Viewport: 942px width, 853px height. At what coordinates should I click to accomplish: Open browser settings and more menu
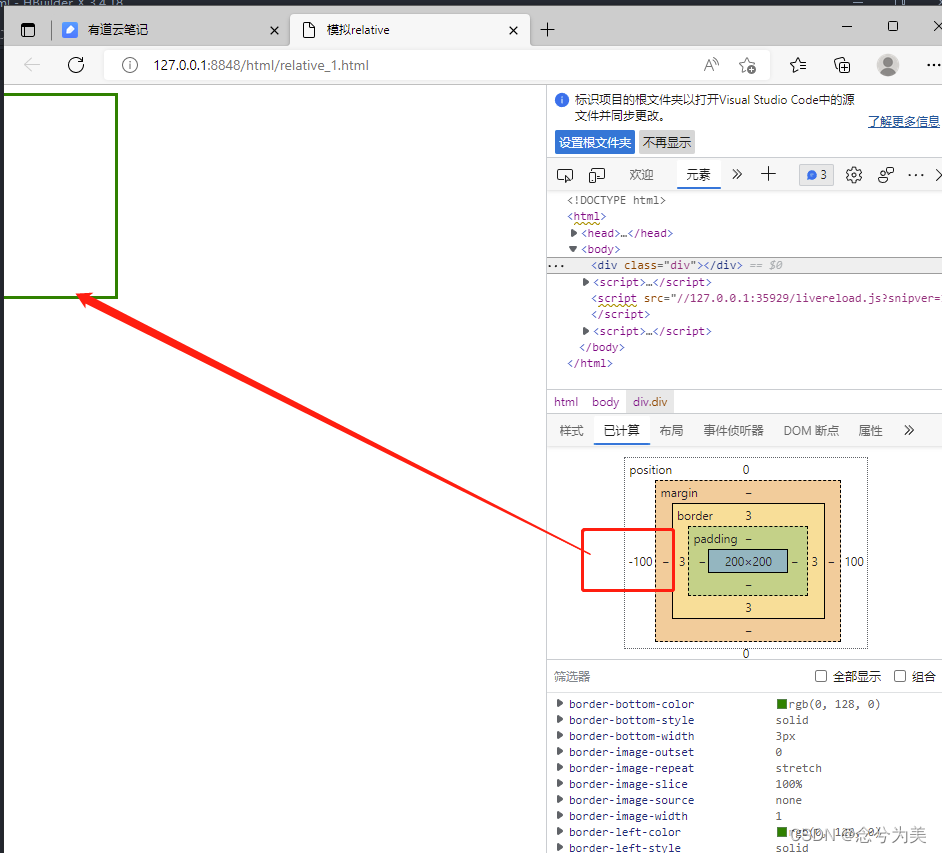coord(933,65)
